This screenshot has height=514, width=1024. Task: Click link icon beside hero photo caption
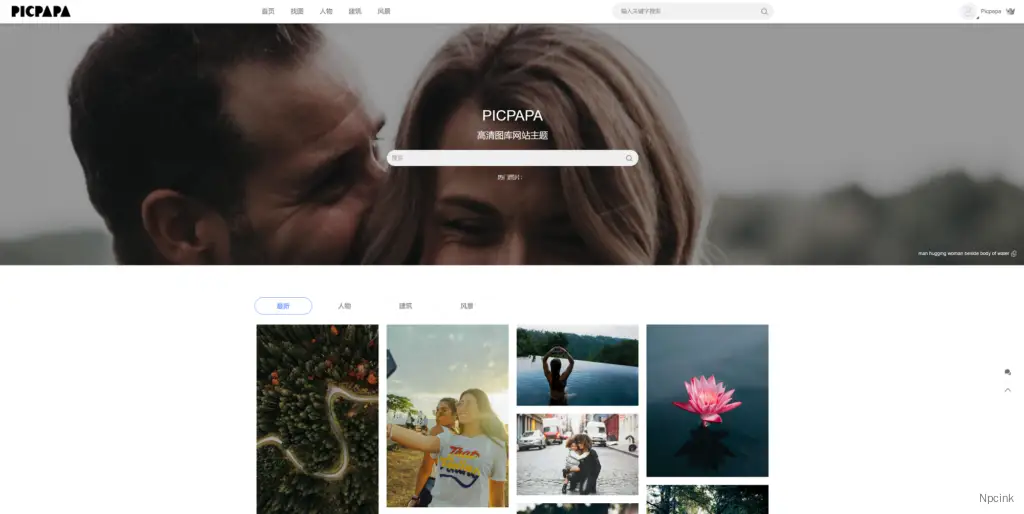(x=1014, y=254)
